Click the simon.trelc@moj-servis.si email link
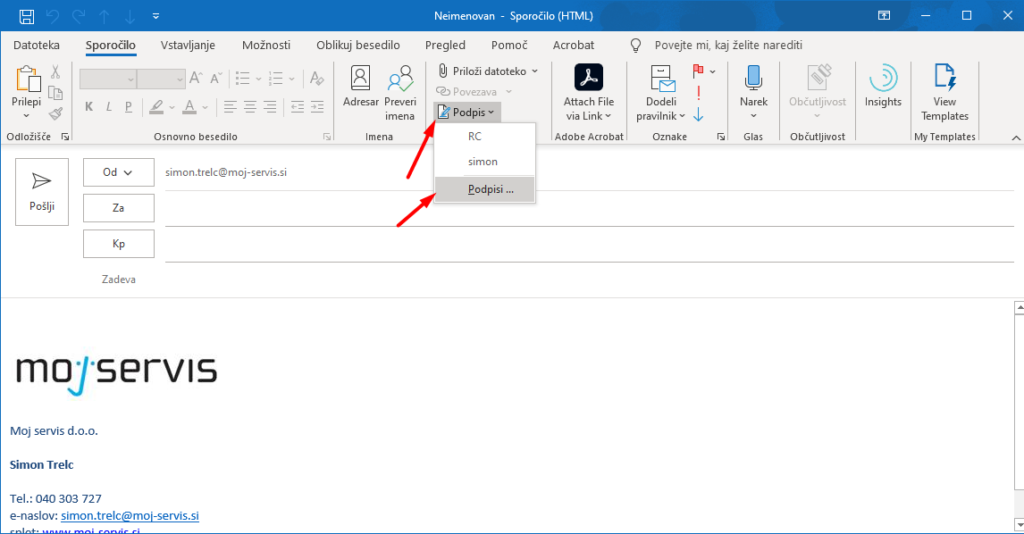Viewport: 1024px width, 534px height. tap(130, 515)
